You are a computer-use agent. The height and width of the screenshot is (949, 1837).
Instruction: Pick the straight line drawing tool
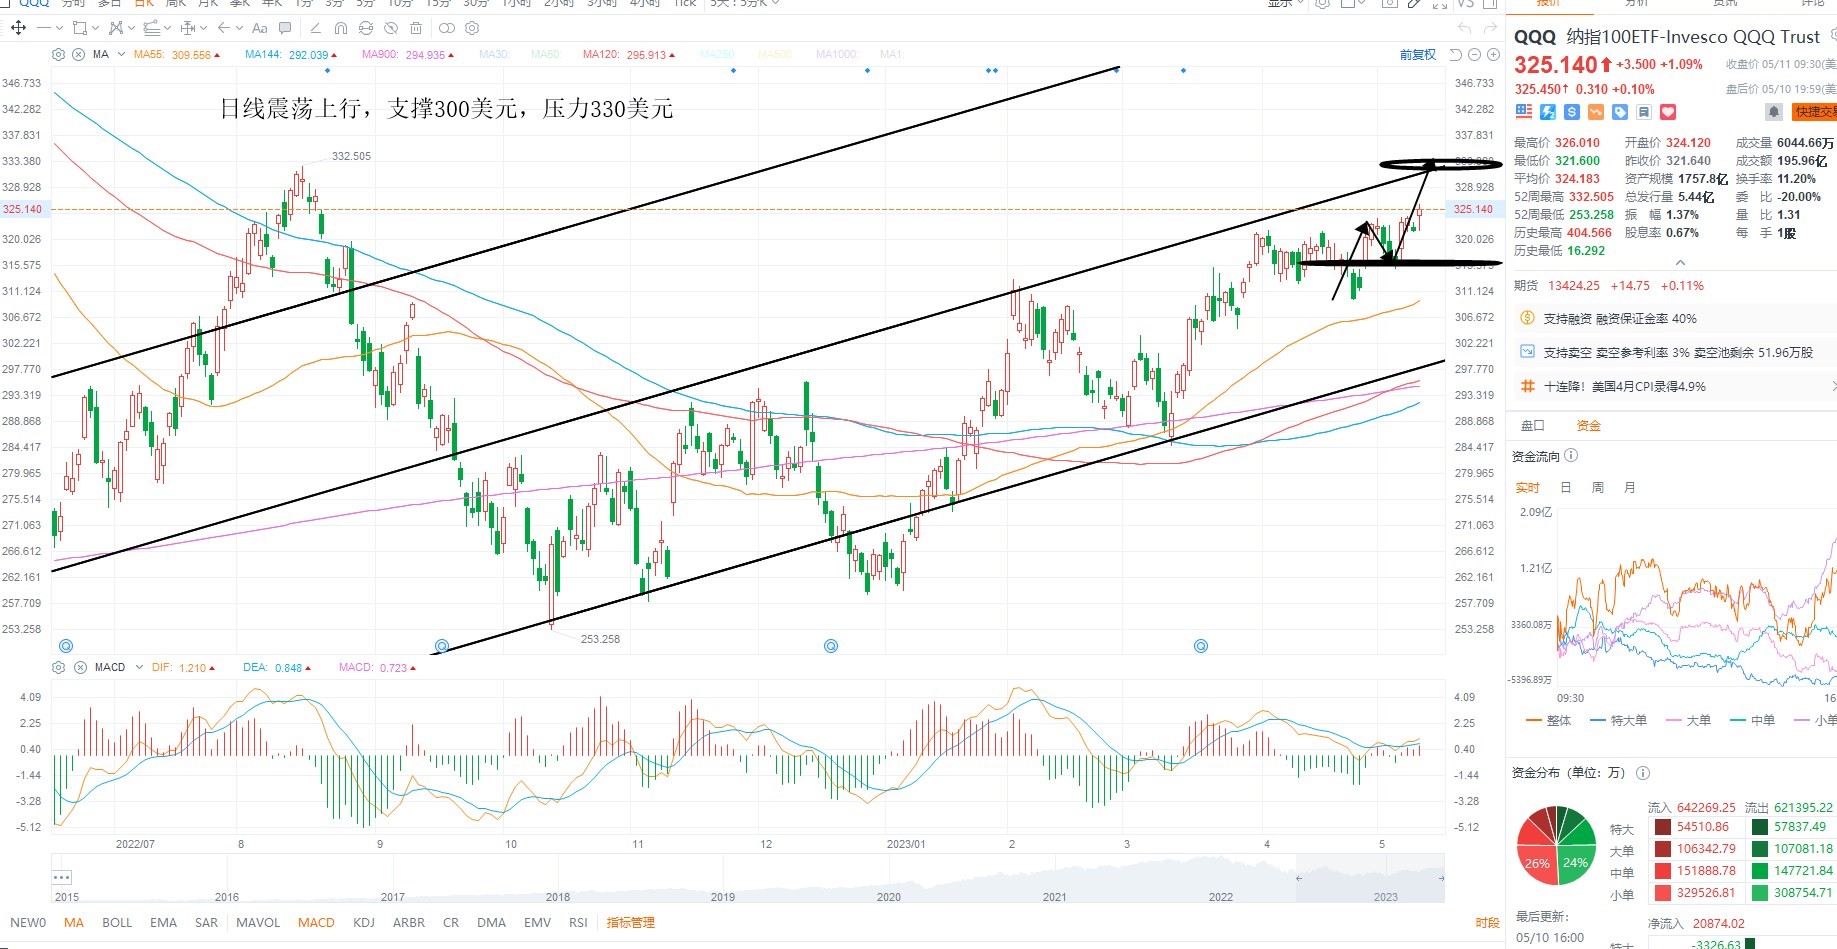[x=44, y=28]
